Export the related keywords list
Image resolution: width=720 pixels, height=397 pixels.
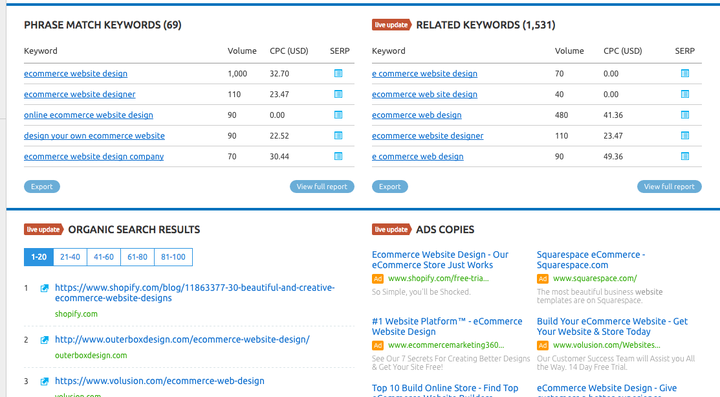390,186
